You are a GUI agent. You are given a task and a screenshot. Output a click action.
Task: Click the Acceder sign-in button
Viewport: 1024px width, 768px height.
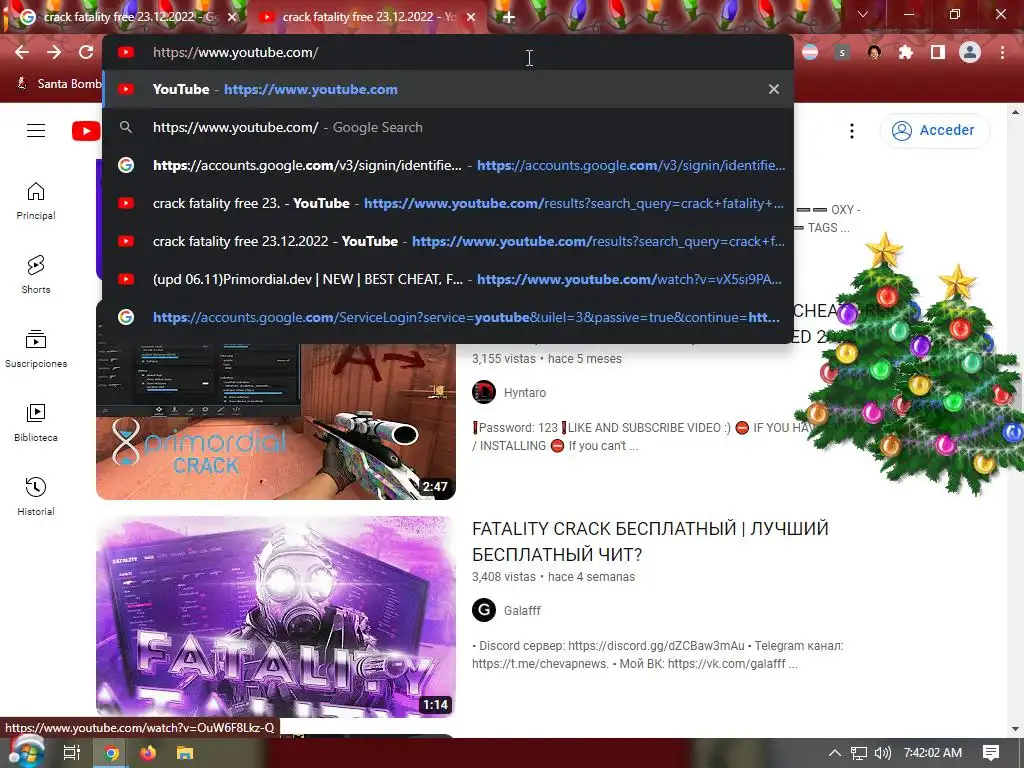point(935,131)
